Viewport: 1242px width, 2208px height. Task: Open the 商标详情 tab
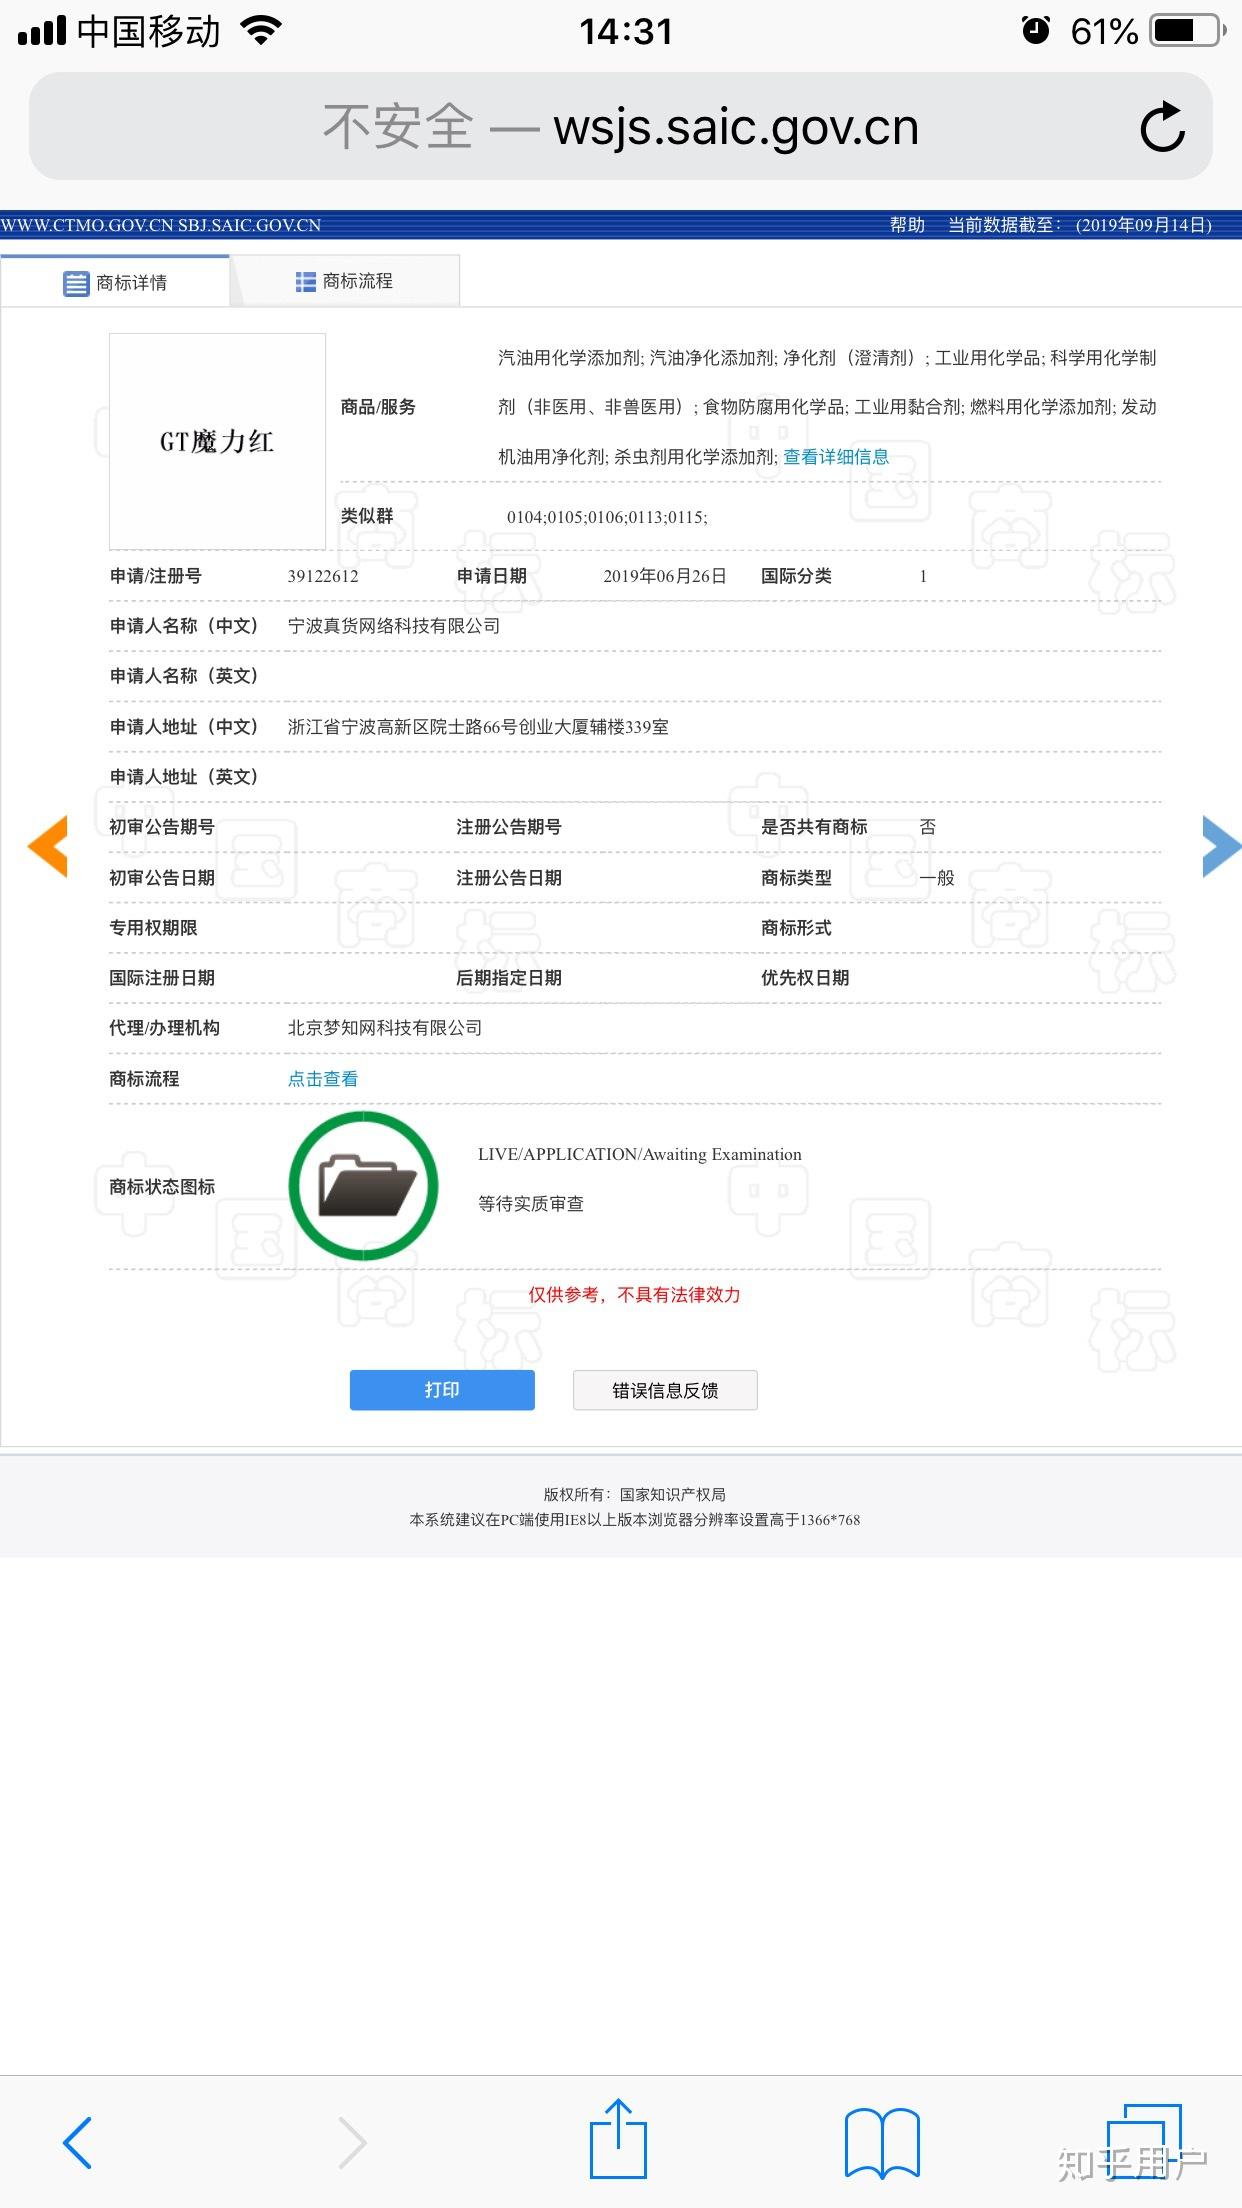115,282
